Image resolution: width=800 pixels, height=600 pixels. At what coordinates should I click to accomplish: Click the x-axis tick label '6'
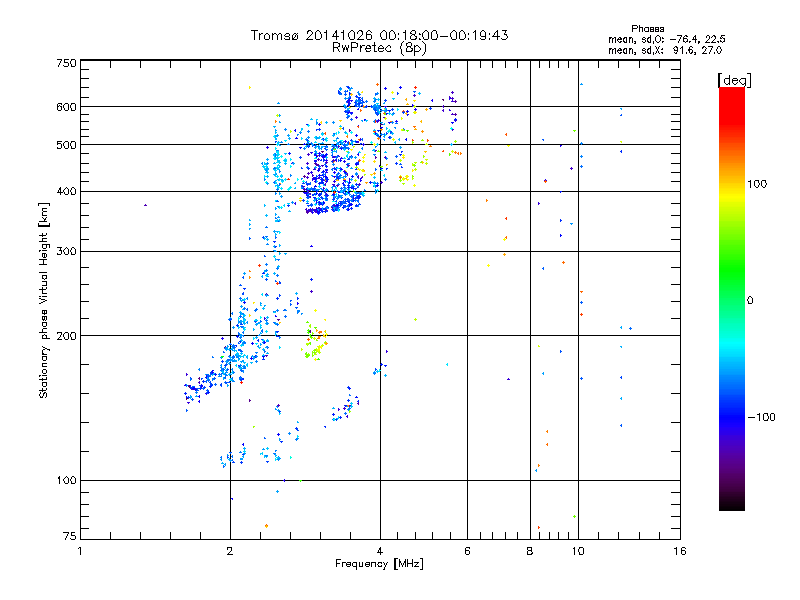467,551
